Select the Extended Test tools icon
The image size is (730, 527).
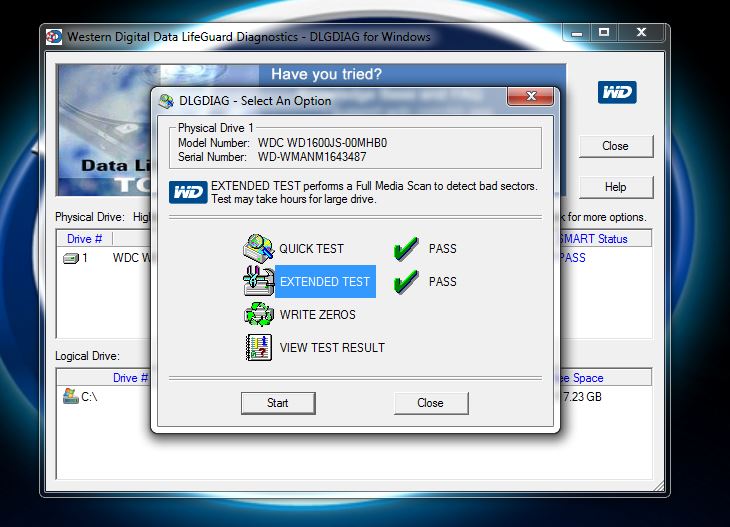(x=258, y=281)
